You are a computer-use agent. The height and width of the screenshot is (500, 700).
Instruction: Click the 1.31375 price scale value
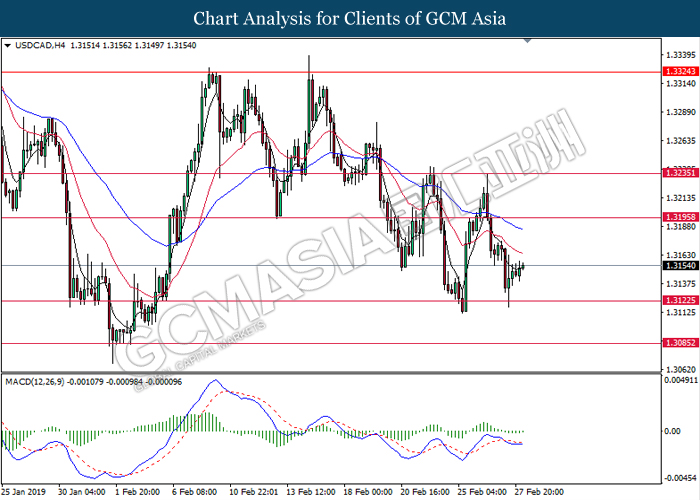[681, 284]
